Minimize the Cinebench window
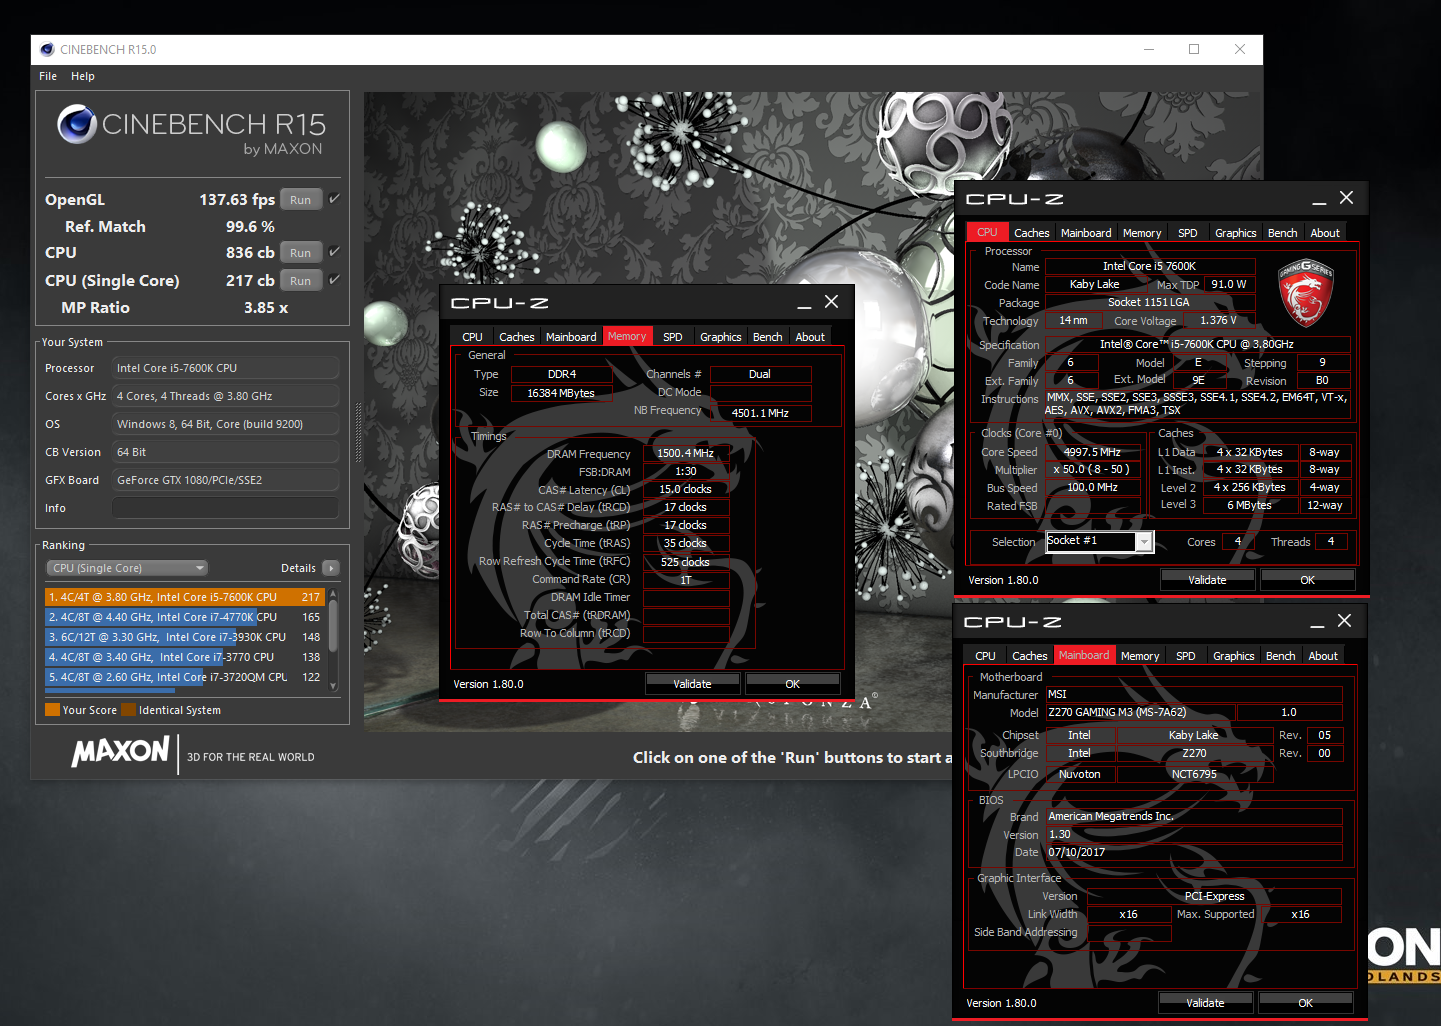 tap(1148, 49)
